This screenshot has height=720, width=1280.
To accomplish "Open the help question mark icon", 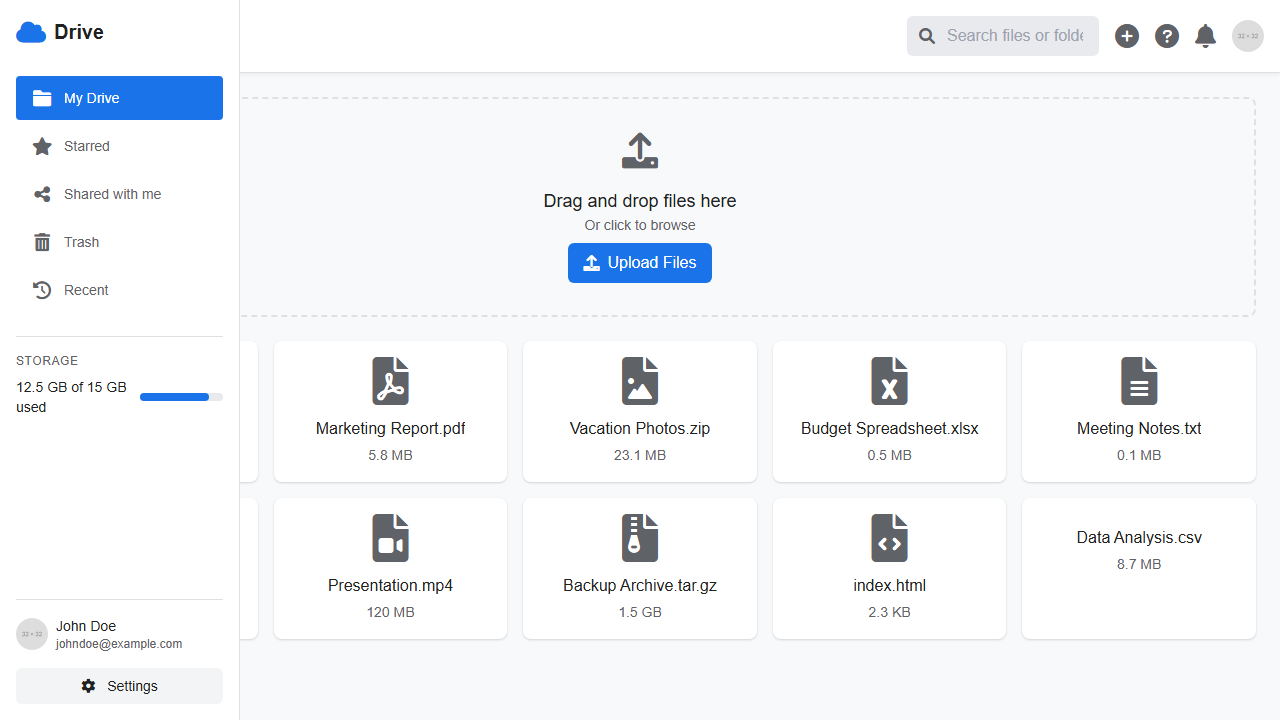I will tap(1166, 35).
